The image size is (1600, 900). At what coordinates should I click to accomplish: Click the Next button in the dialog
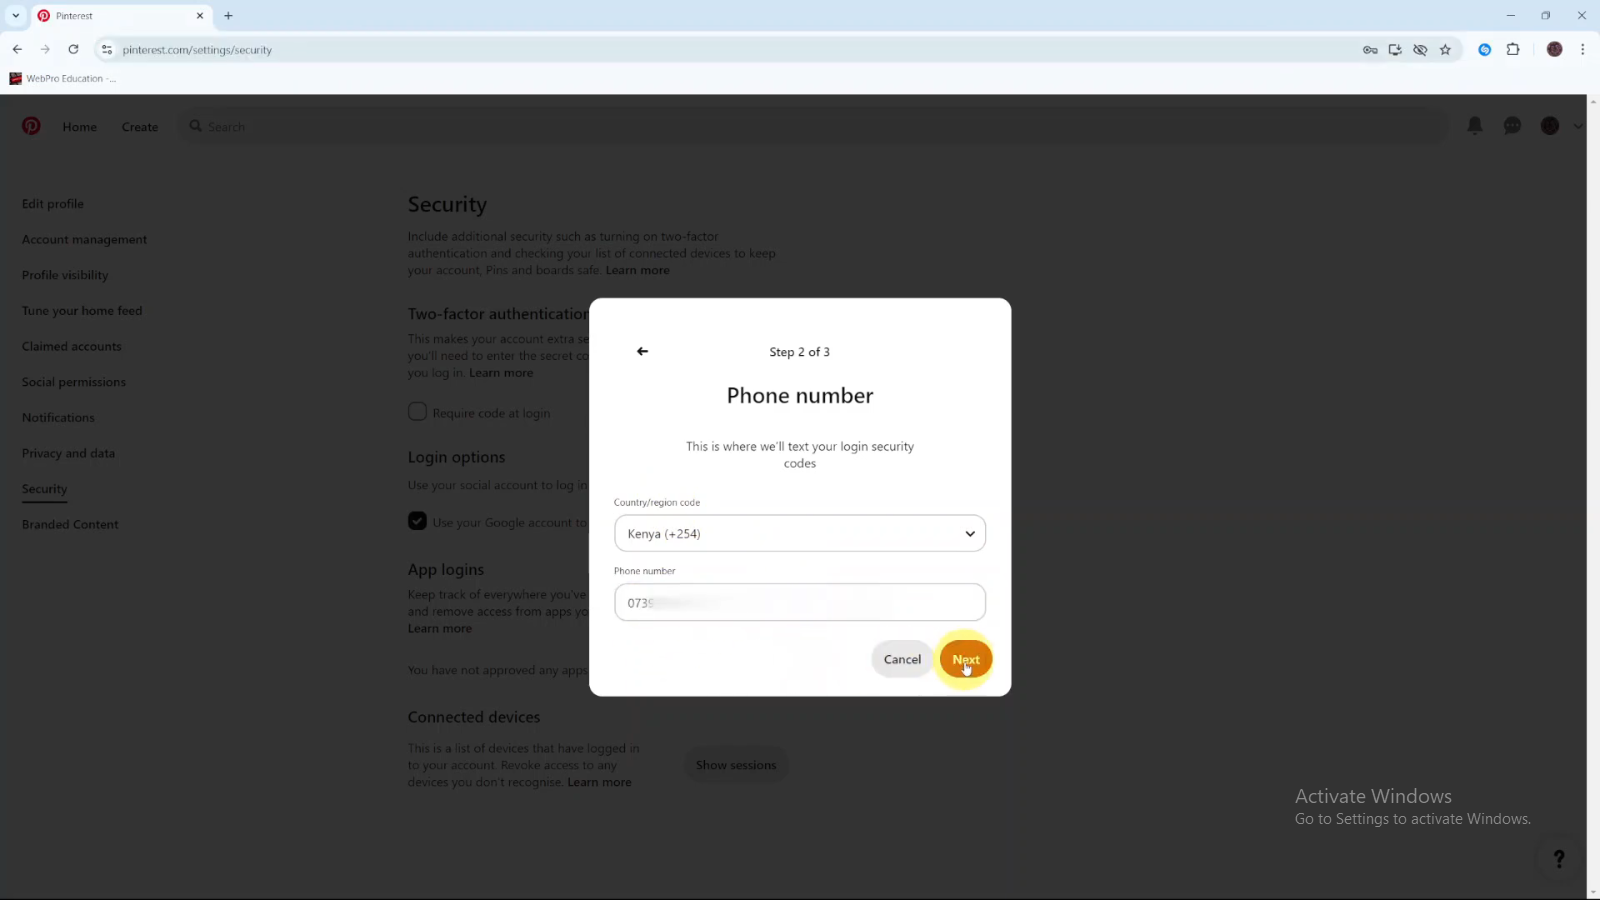point(966,659)
